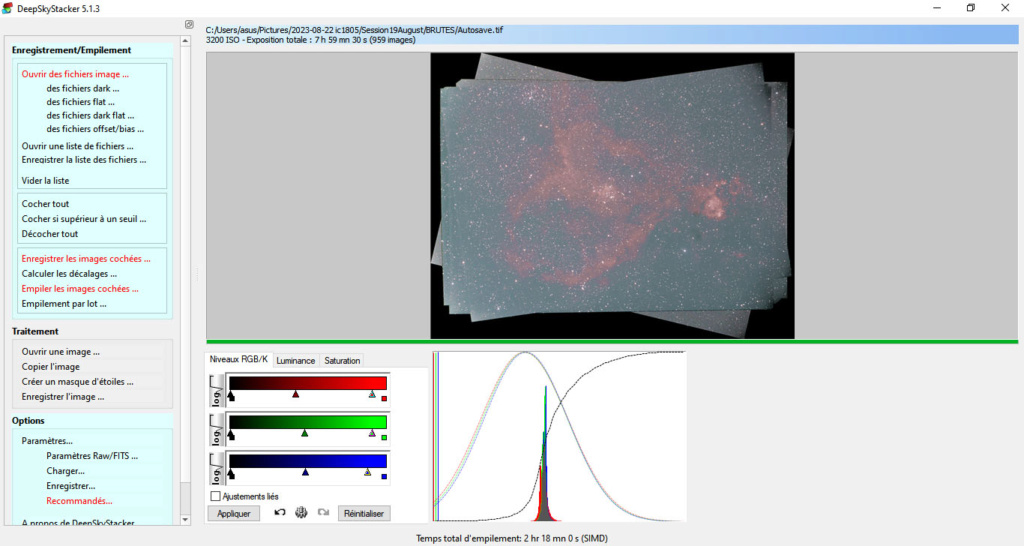Viewport: 1024px width, 546px height.
Task: Open Ouvrir des fichiers image link
Action: (75, 74)
